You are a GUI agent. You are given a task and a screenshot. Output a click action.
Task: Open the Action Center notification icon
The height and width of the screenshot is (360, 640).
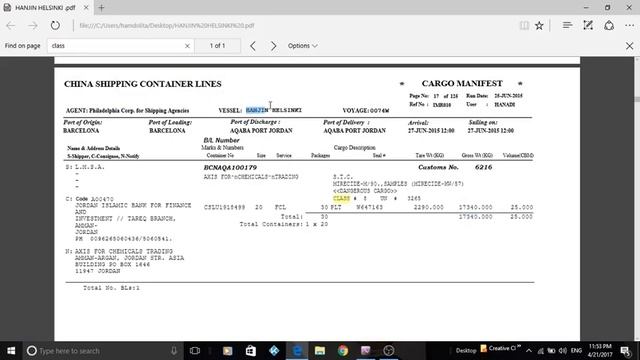pos(626,351)
